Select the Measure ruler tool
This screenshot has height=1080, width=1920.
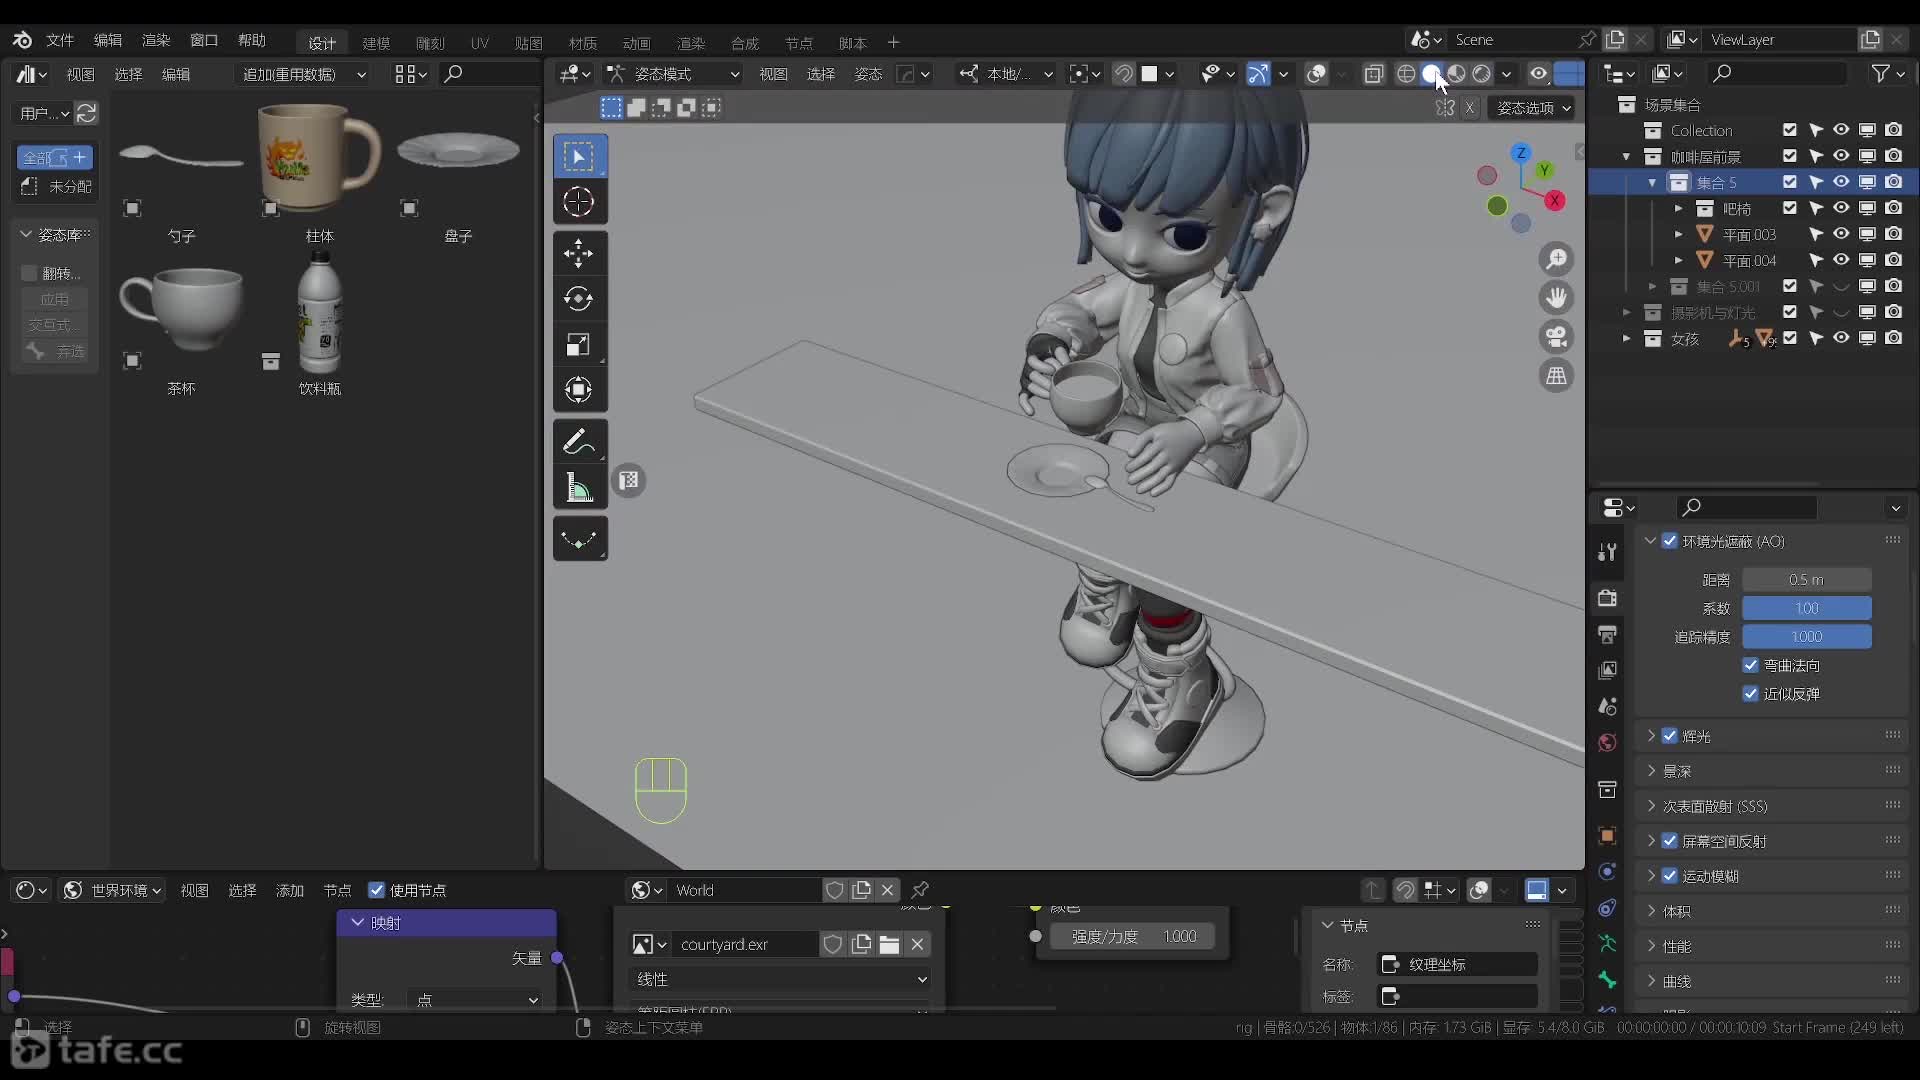pyautogui.click(x=579, y=488)
